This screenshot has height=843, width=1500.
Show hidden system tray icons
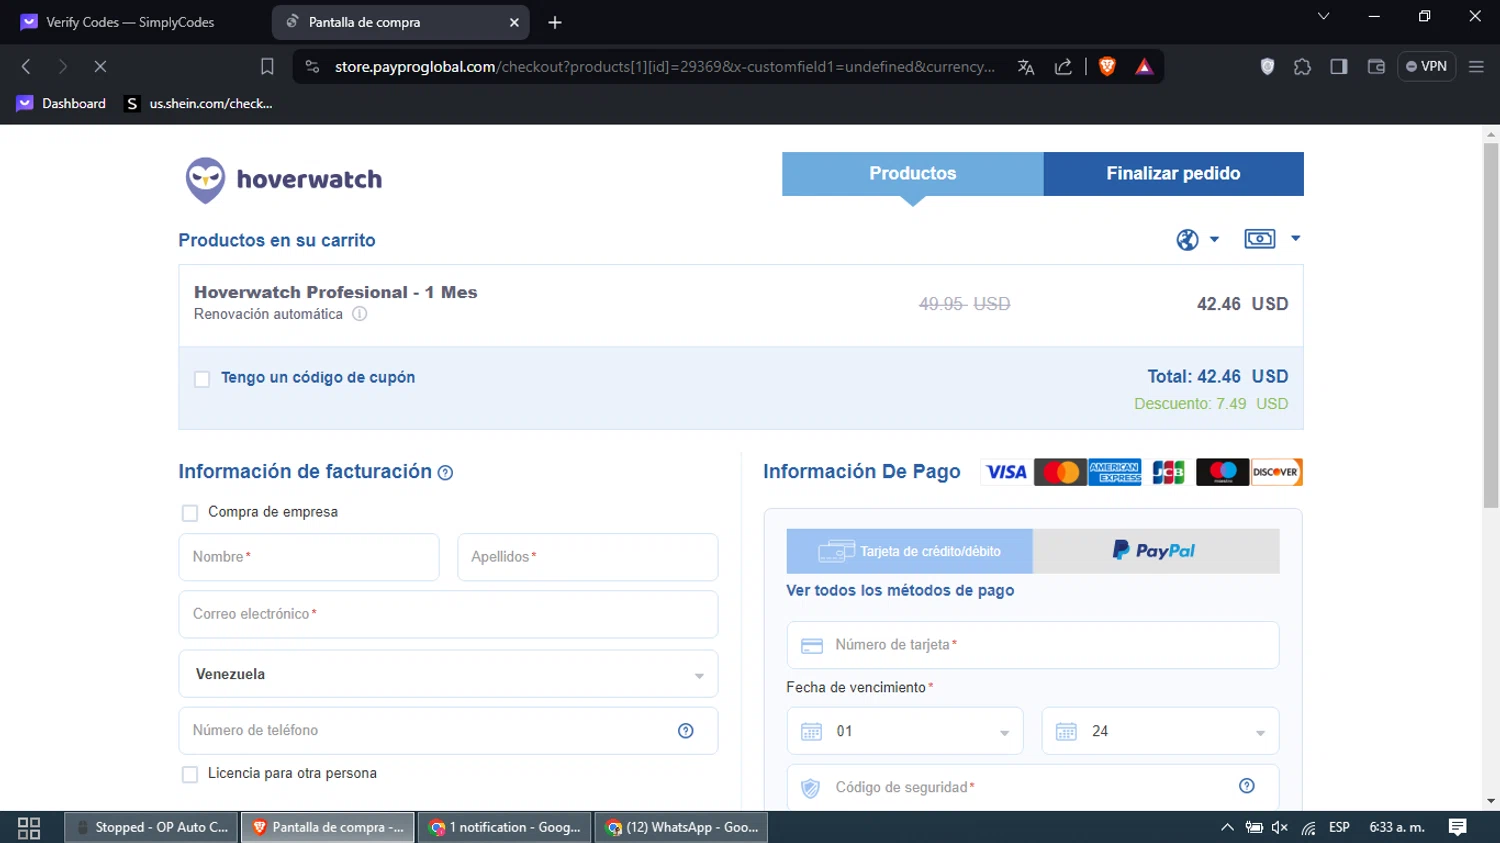pos(1227,827)
